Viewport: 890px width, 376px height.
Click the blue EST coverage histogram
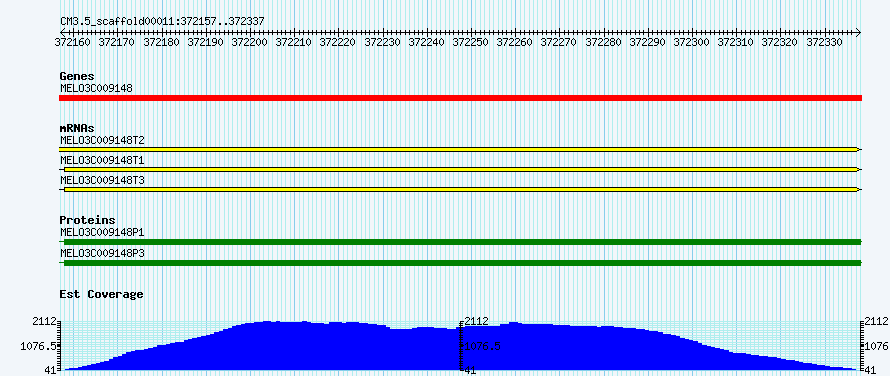(460, 346)
